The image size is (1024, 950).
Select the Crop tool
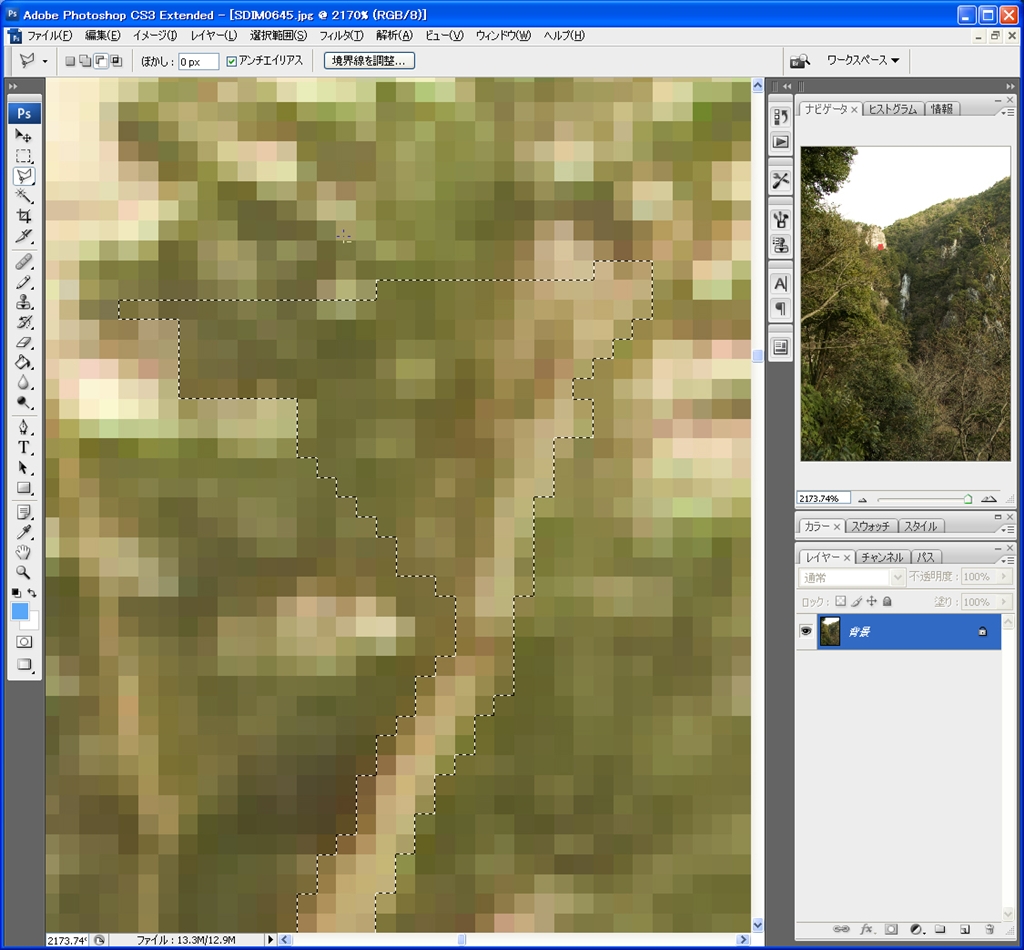coord(24,216)
